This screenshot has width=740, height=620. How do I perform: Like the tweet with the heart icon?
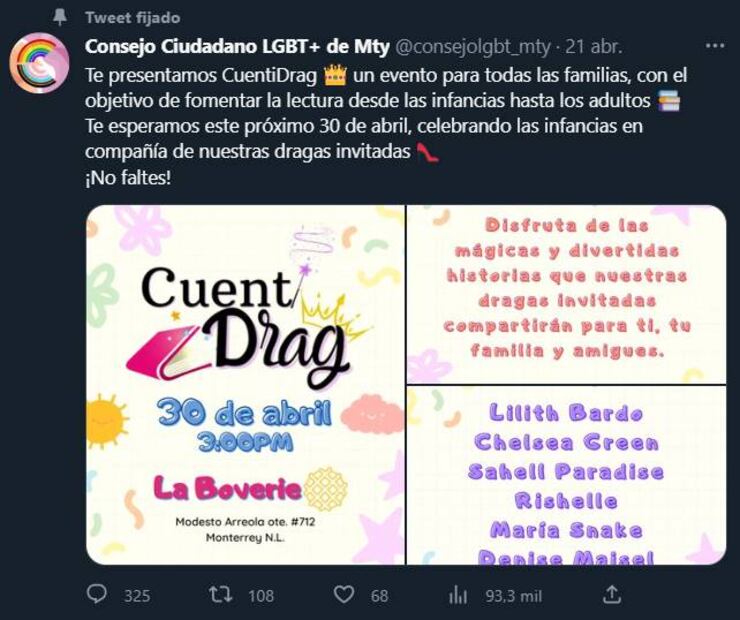click(344, 595)
